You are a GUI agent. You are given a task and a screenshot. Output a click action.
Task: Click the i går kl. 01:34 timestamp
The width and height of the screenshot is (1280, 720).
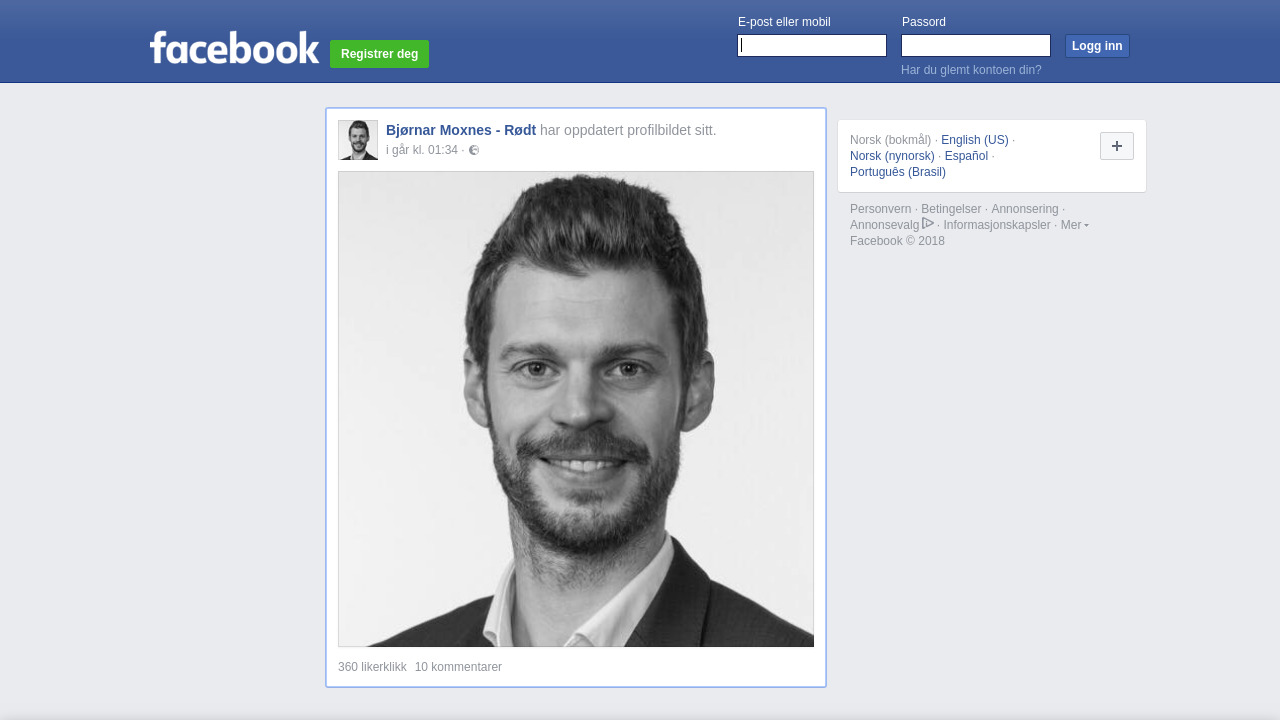point(422,150)
